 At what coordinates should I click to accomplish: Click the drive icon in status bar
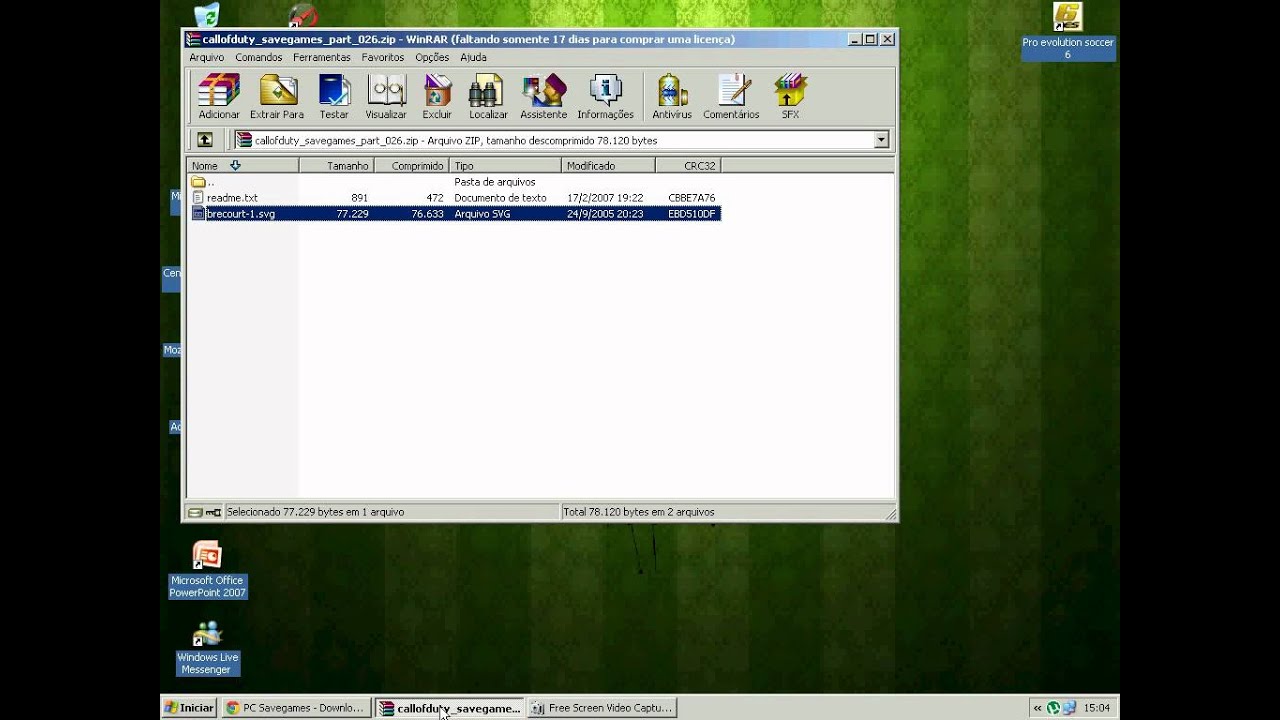click(195, 512)
